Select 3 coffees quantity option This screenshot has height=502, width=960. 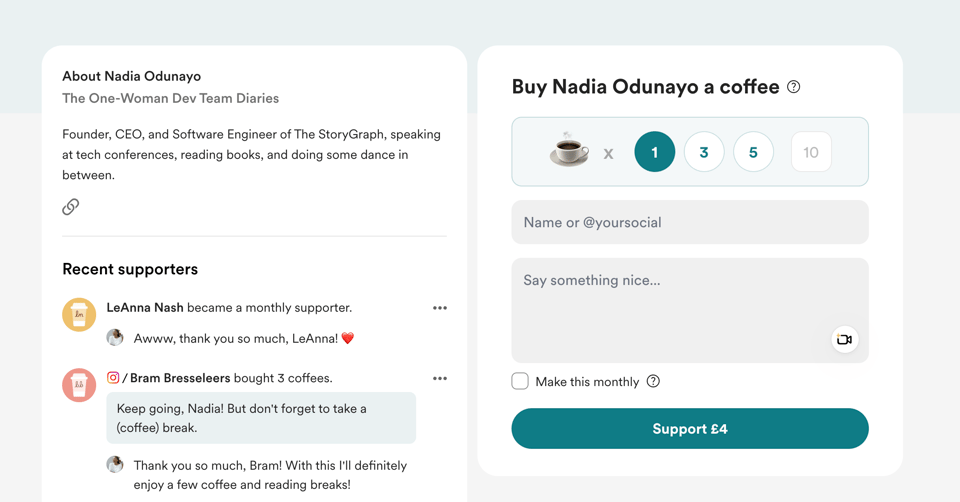pos(704,152)
